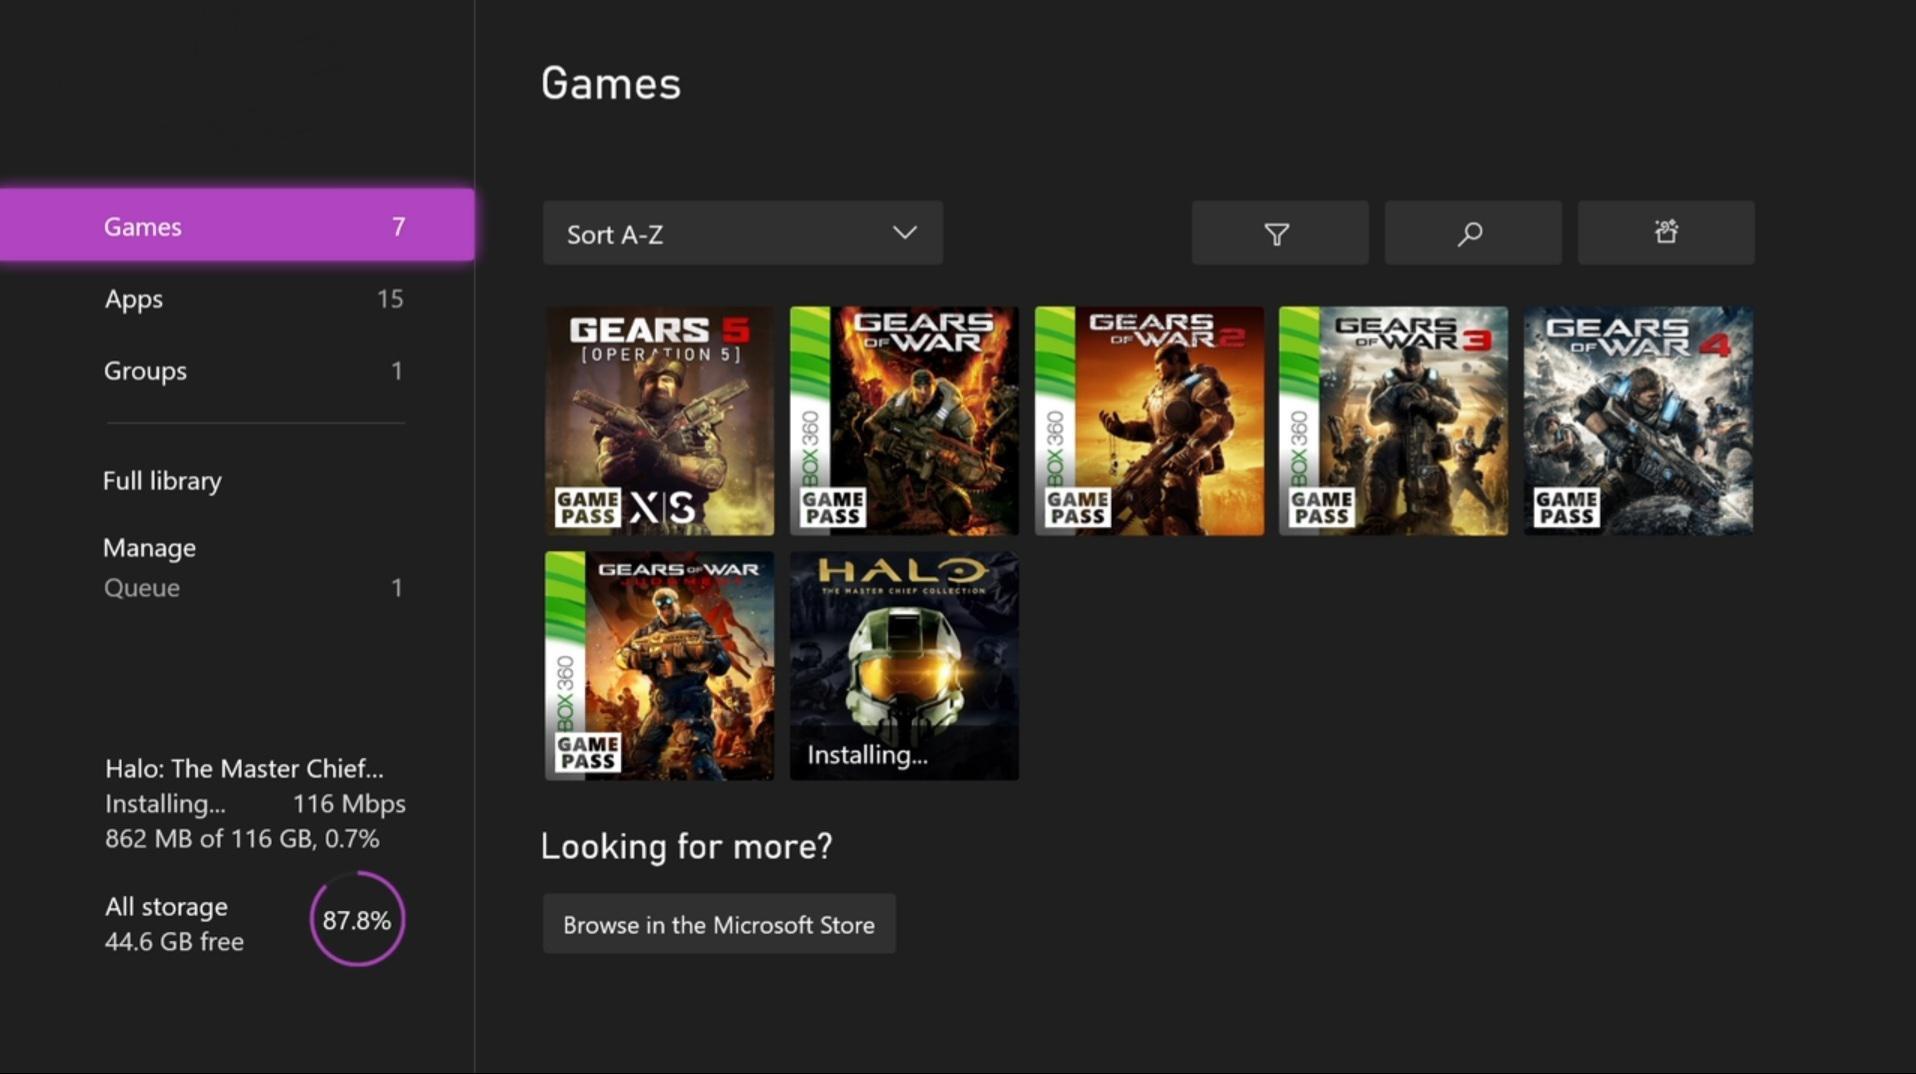Click the 87.8% storage ring
This screenshot has width=1916, height=1074.
357,918
